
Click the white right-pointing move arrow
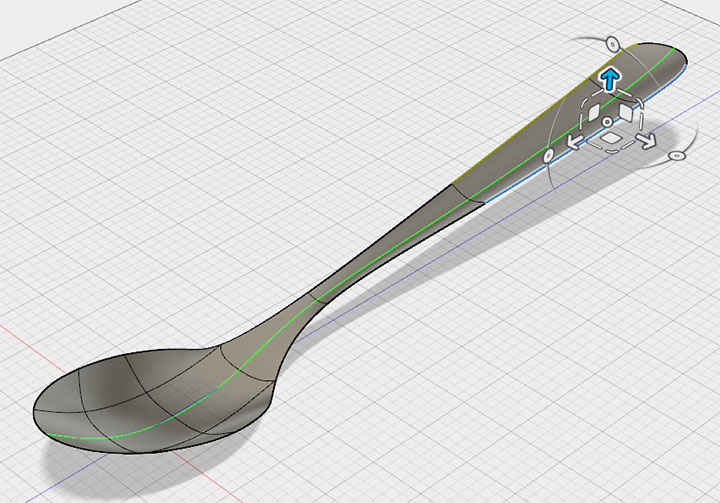click(x=647, y=141)
